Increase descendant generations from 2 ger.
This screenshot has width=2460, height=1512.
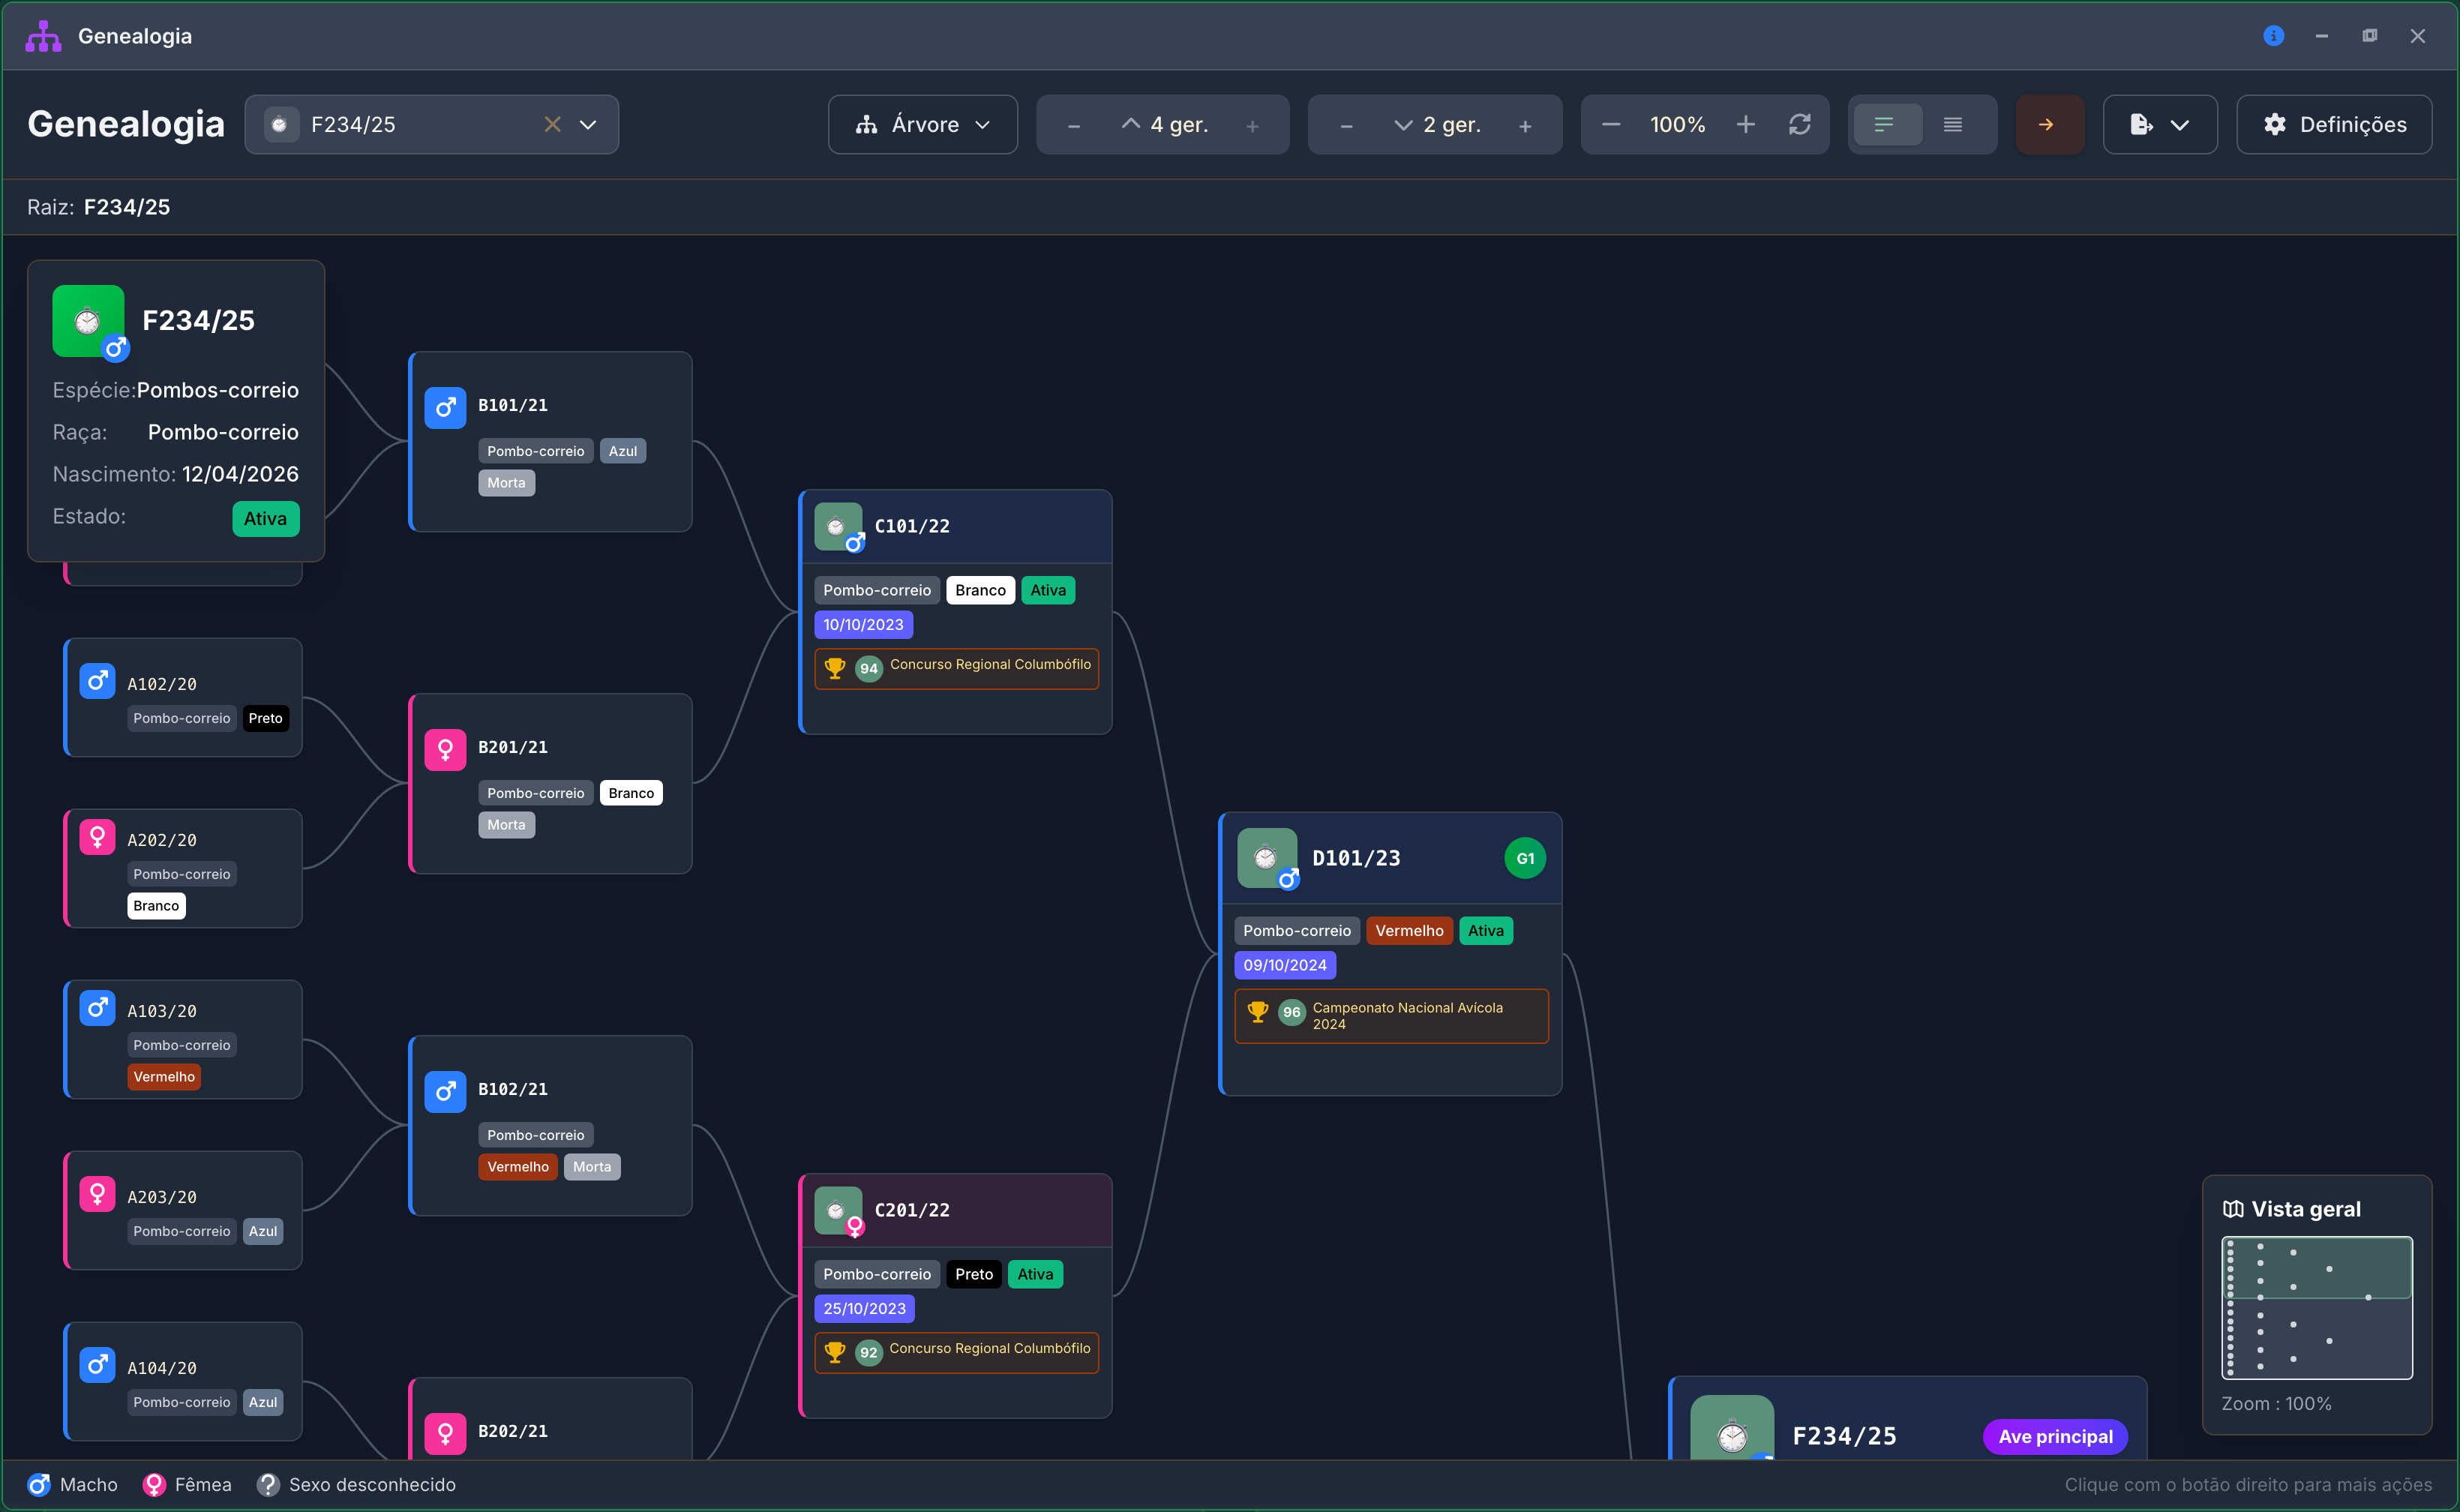point(1525,126)
